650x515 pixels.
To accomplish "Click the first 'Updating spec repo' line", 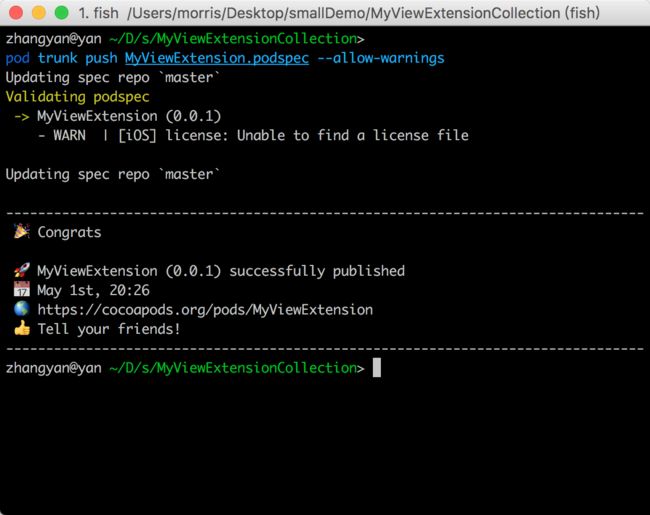I will click(113, 78).
